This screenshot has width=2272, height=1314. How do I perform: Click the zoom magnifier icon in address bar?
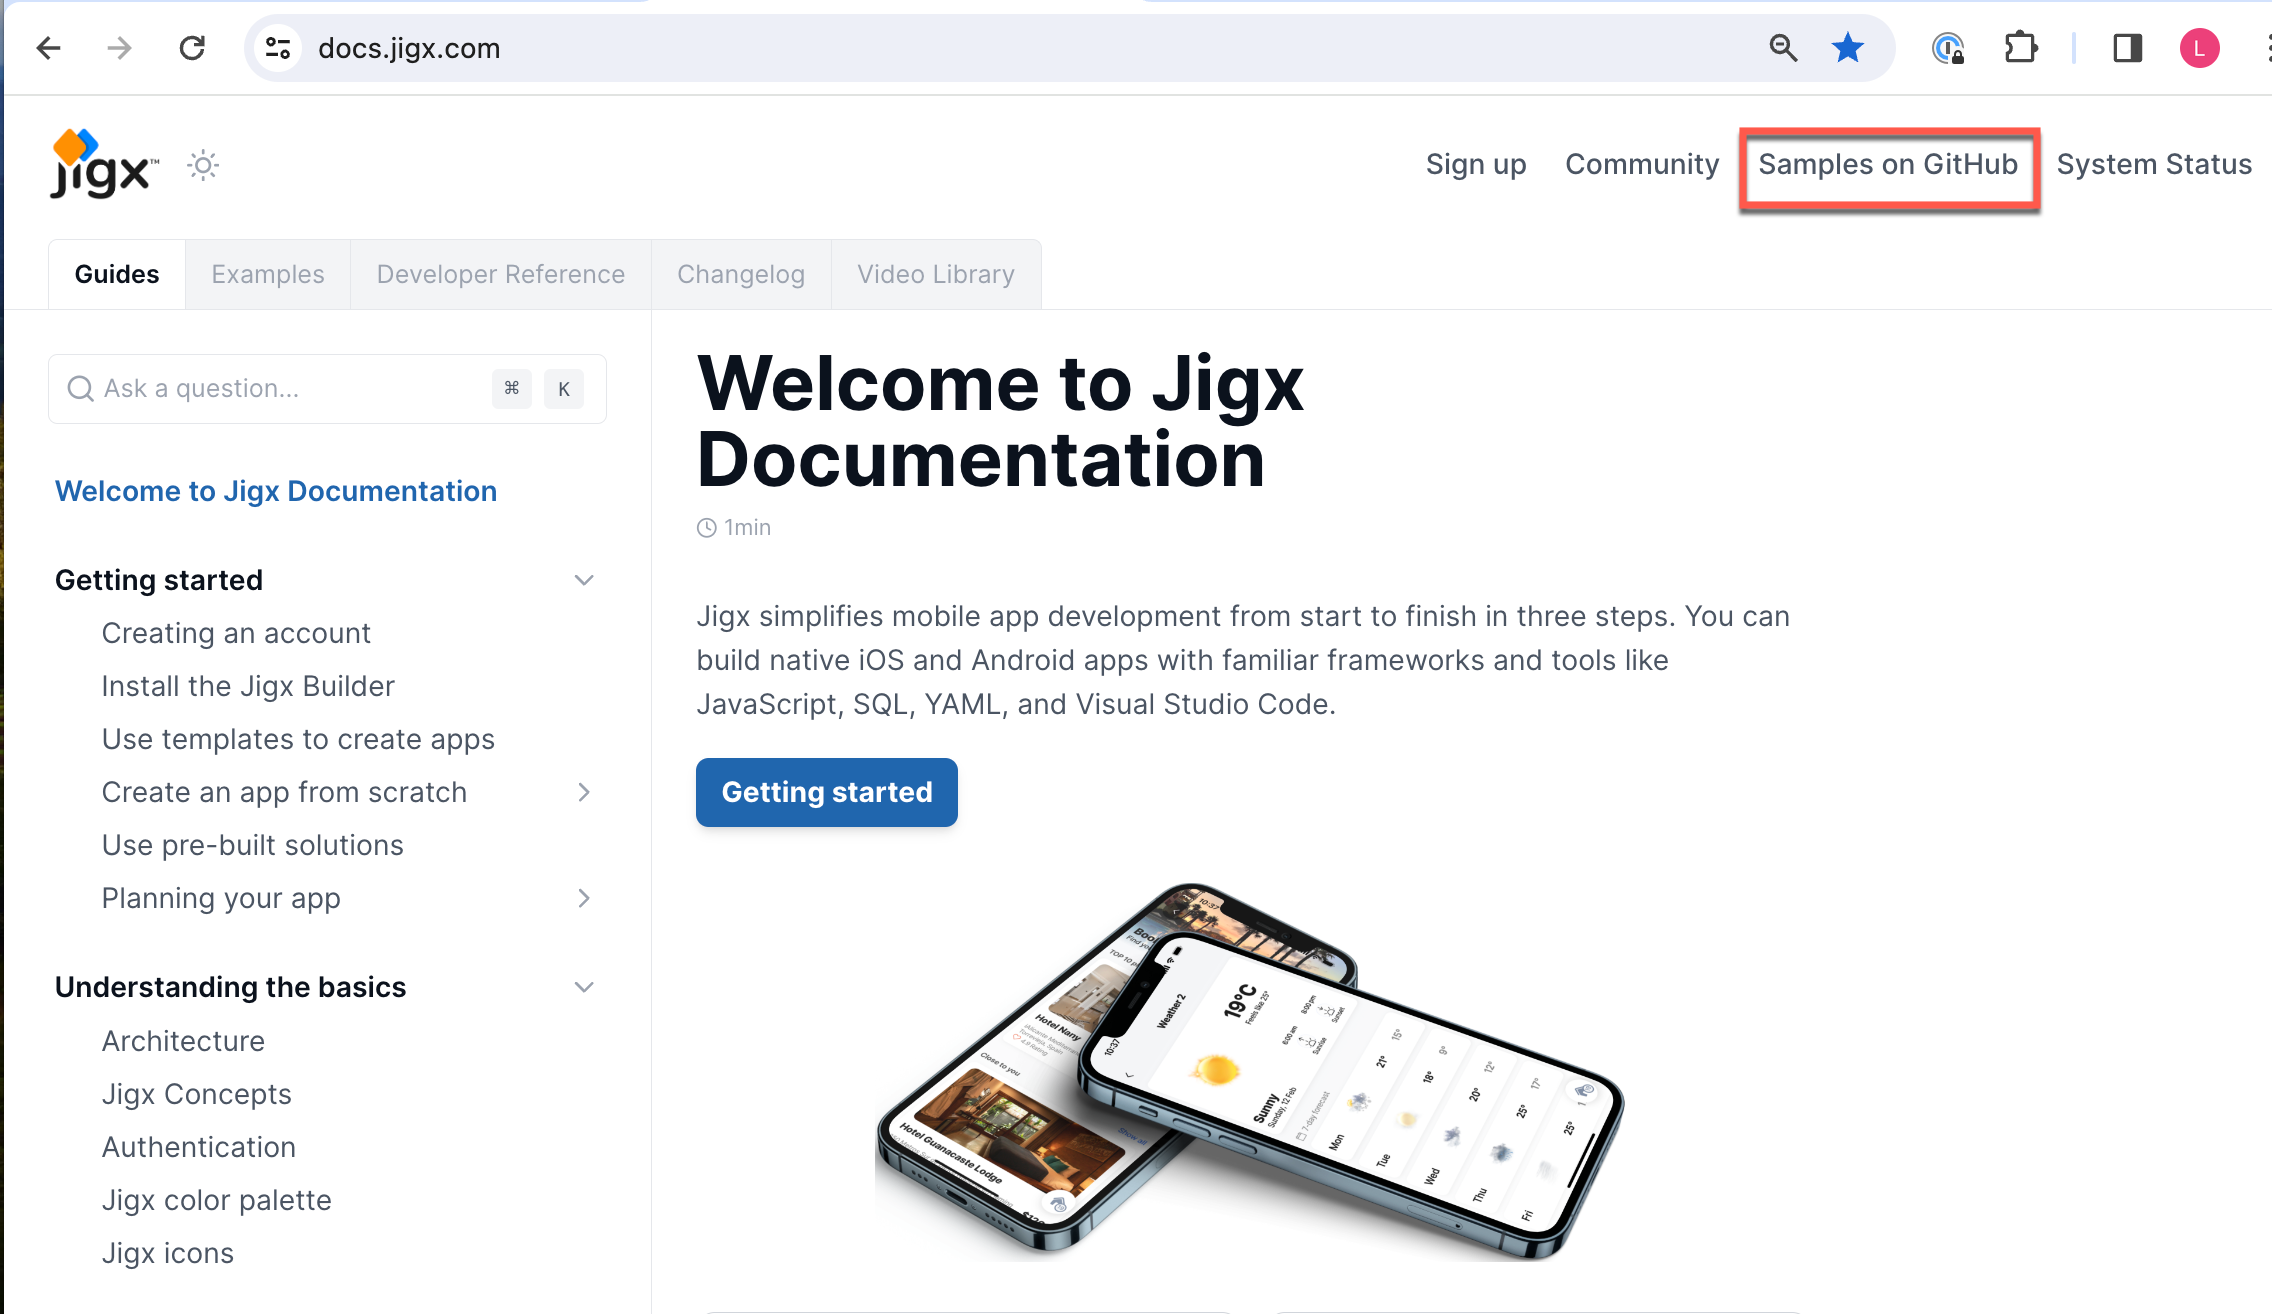1783,48
